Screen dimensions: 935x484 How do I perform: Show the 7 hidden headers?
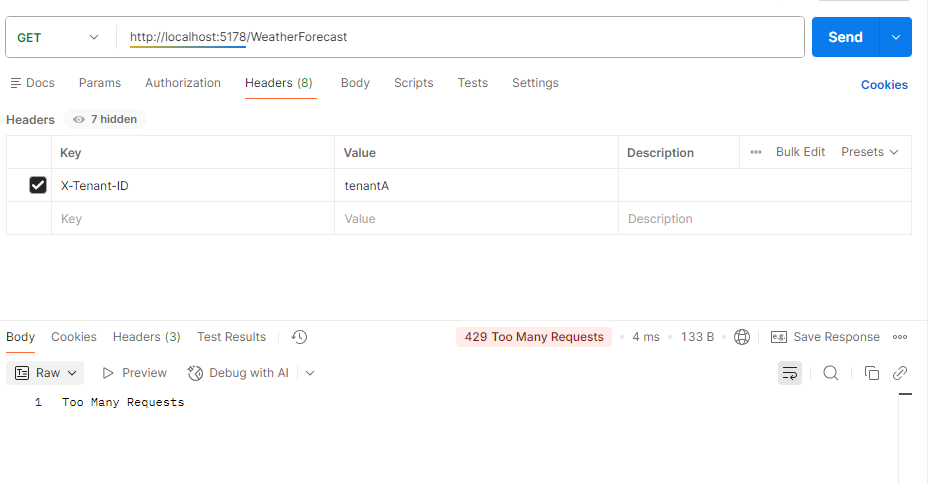tap(105, 119)
